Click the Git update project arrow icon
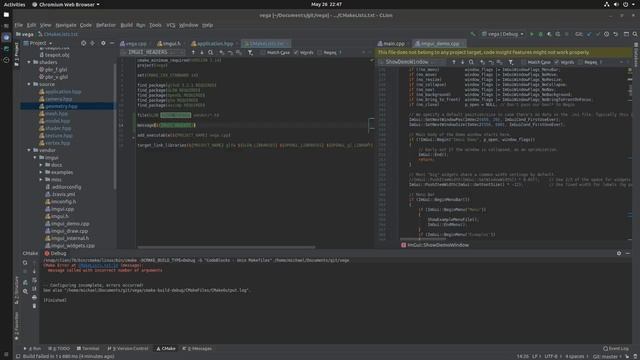The width and height of the screenshot is (640, 360). coord(589,34)
